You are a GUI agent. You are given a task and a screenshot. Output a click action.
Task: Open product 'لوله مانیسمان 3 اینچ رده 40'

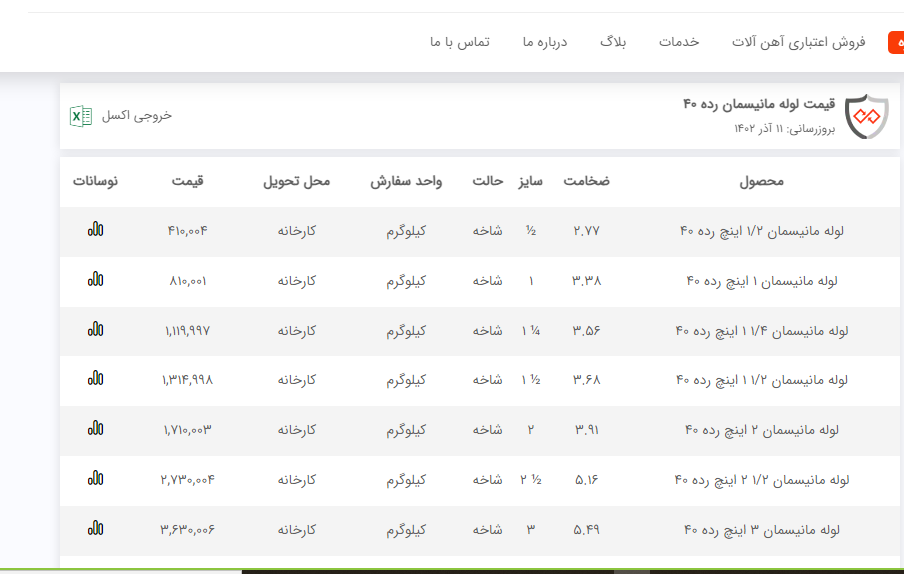(x=762, y=529)
